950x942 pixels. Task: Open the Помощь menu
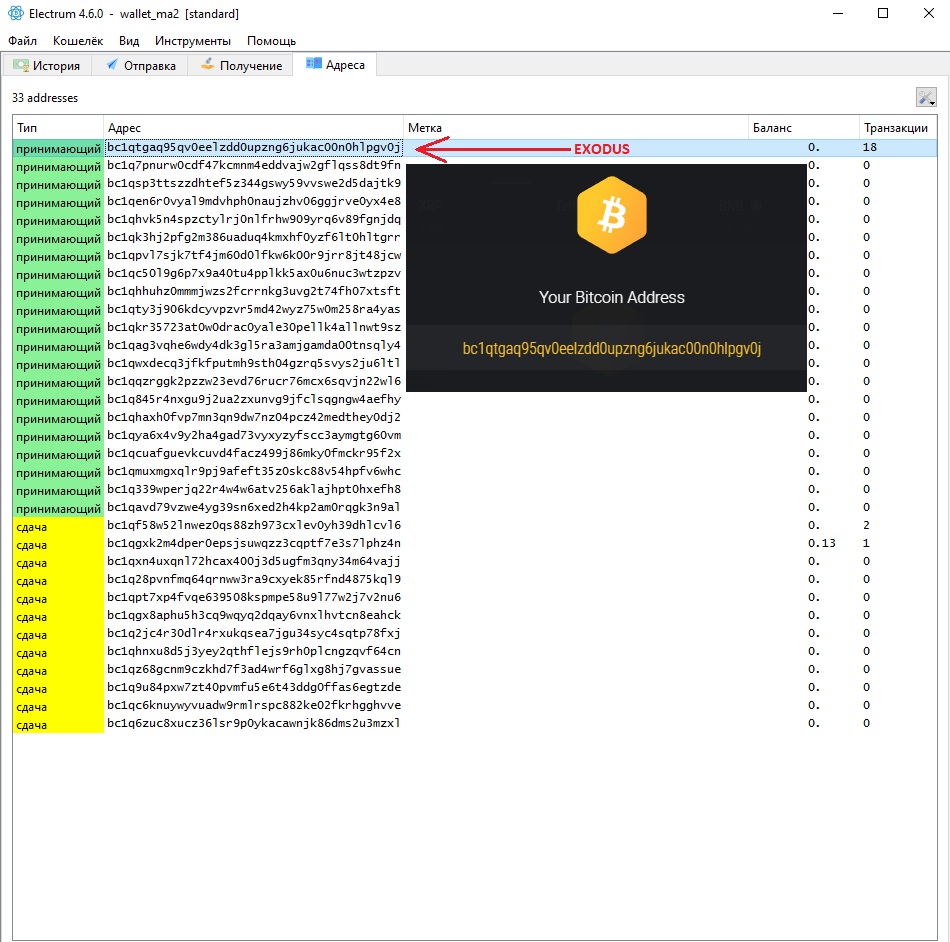click(271, 41)
